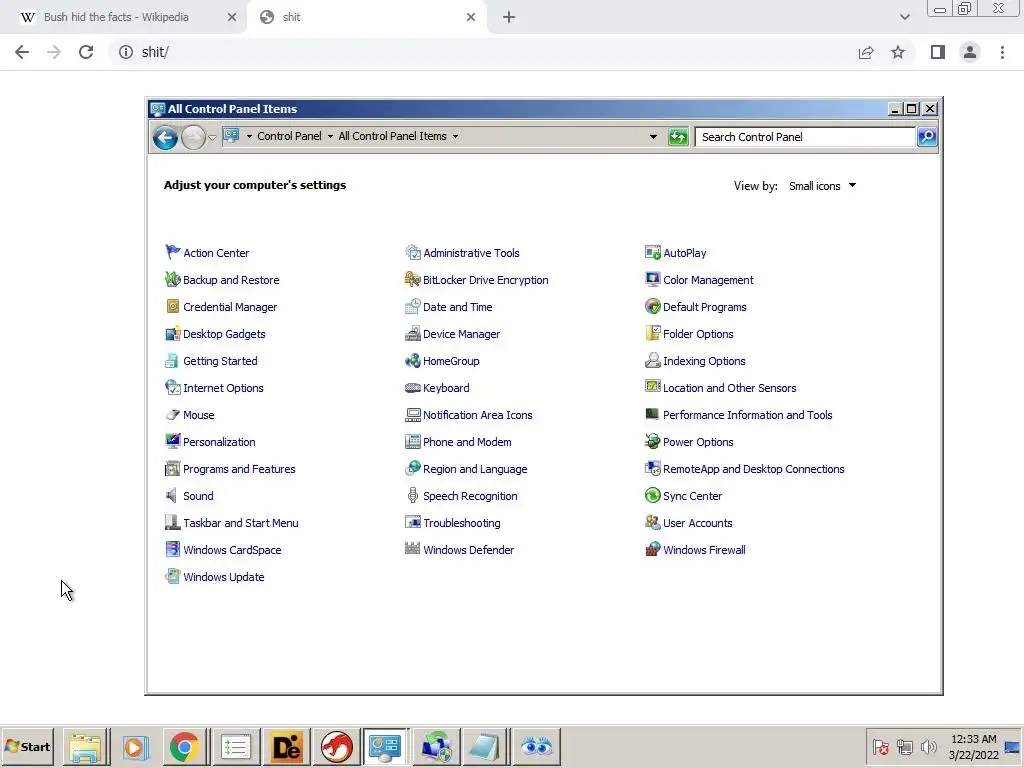Click the taskbar clock showing 12:33 AM
The width and height of the screenshot is (1024, 768).
tap(973, 746)
